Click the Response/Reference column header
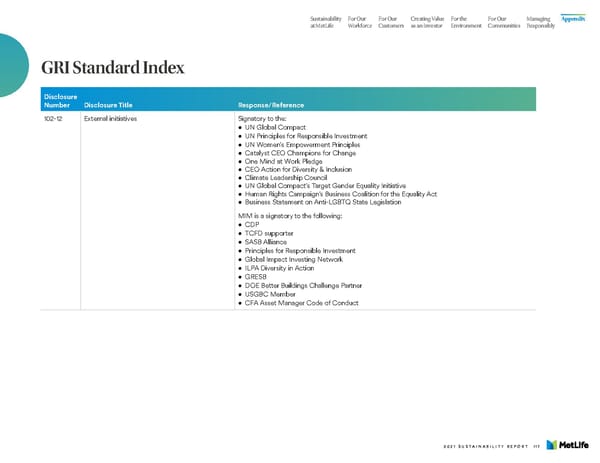 point(271,103)
